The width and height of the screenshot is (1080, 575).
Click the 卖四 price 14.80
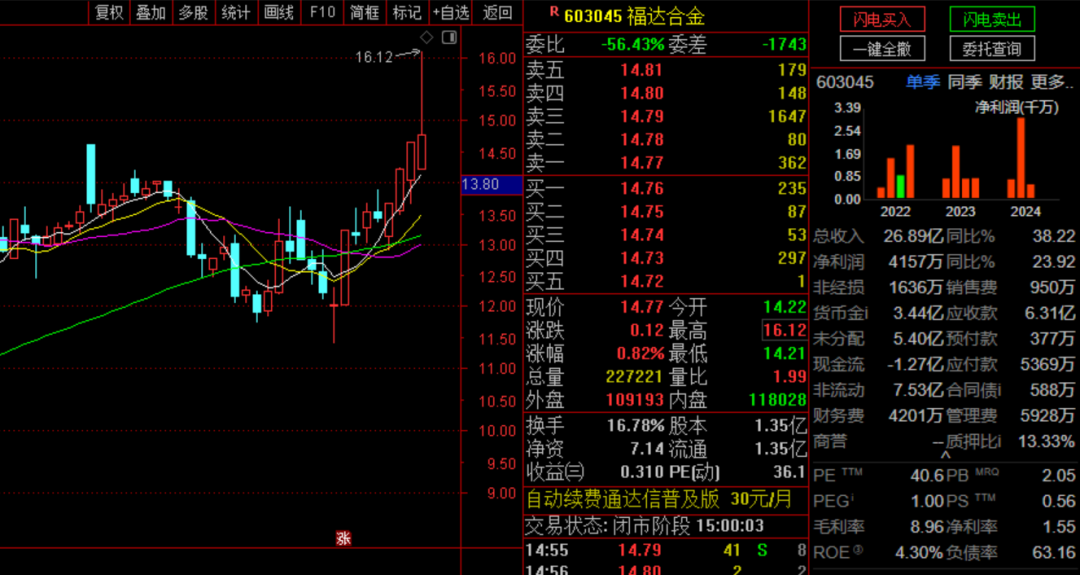pyautogui.click(x=642, y=93)
